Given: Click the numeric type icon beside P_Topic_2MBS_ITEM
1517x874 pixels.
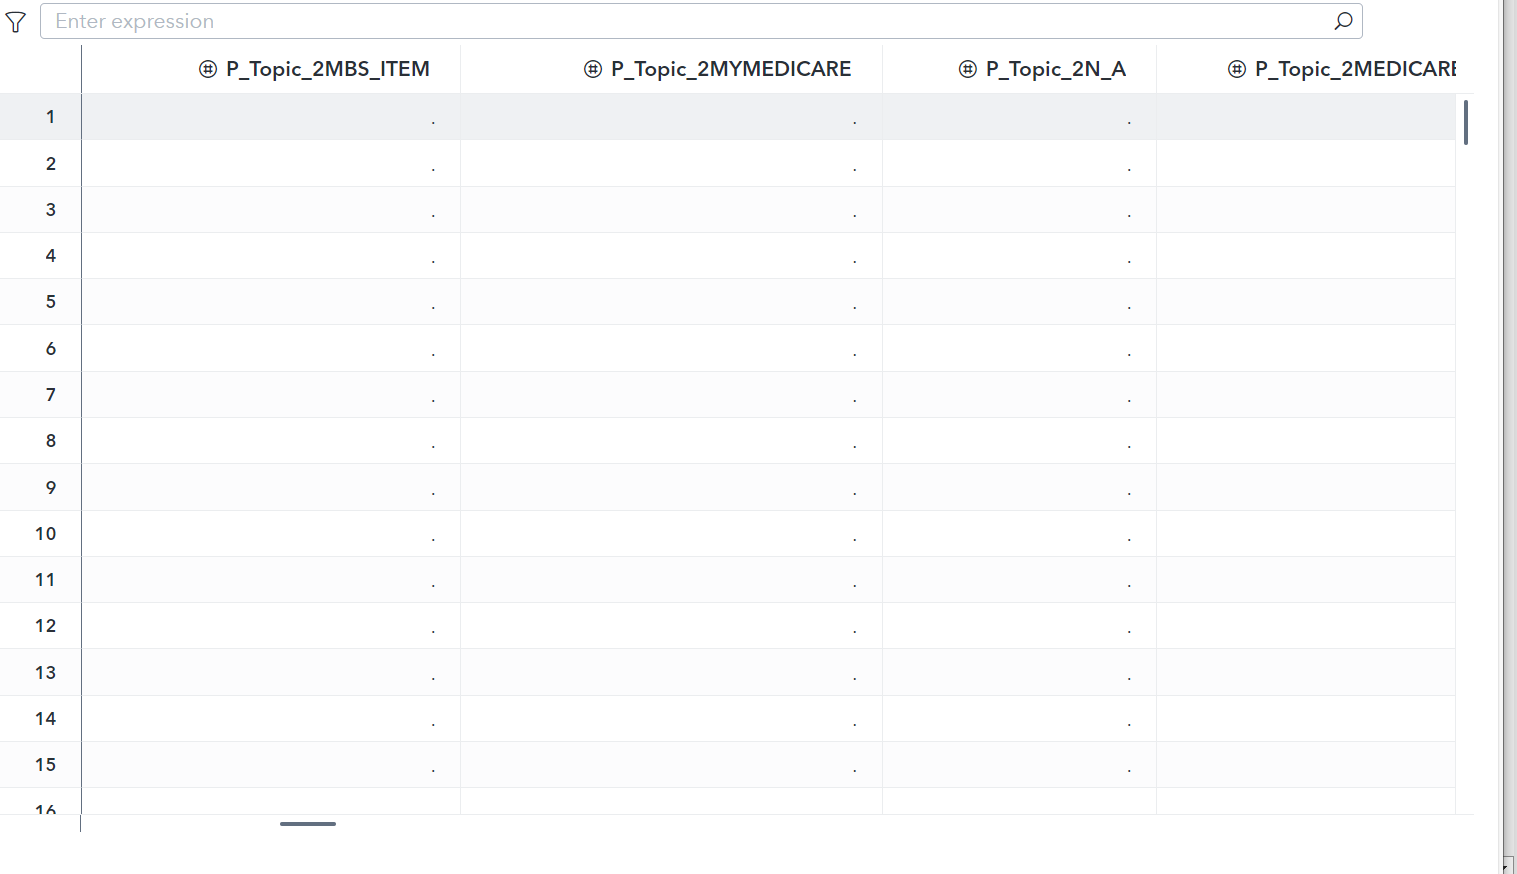Looking at the screenshot, I should [x=206, y=69].
